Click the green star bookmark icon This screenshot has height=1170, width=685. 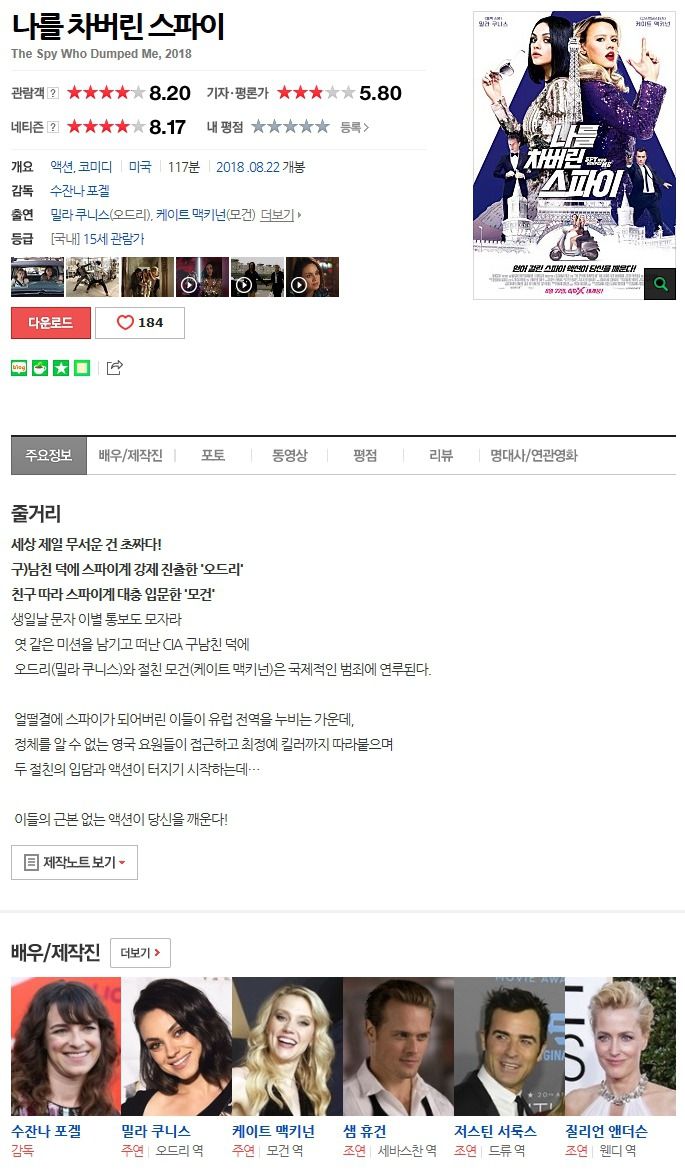61,368
